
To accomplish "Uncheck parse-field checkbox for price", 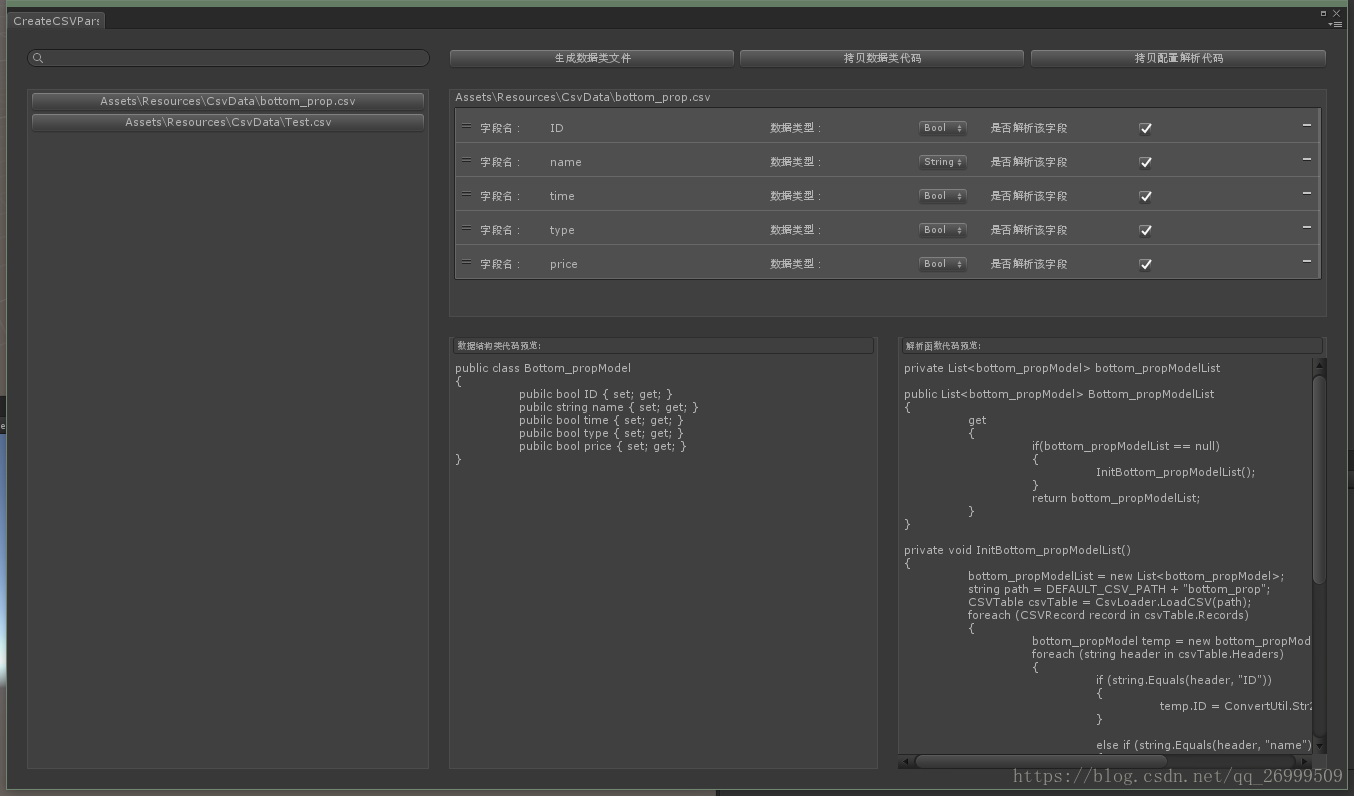I will [1145, 264].
